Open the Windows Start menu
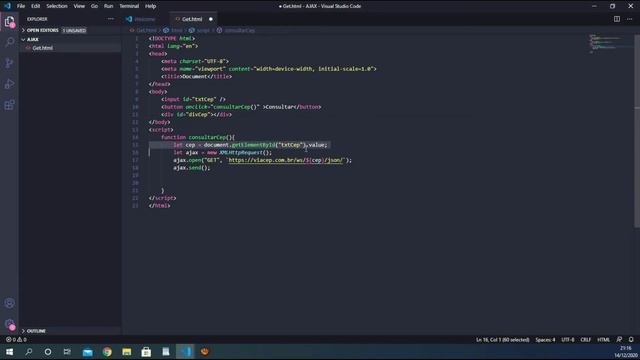The image size is (640, 360). point(9,352)
